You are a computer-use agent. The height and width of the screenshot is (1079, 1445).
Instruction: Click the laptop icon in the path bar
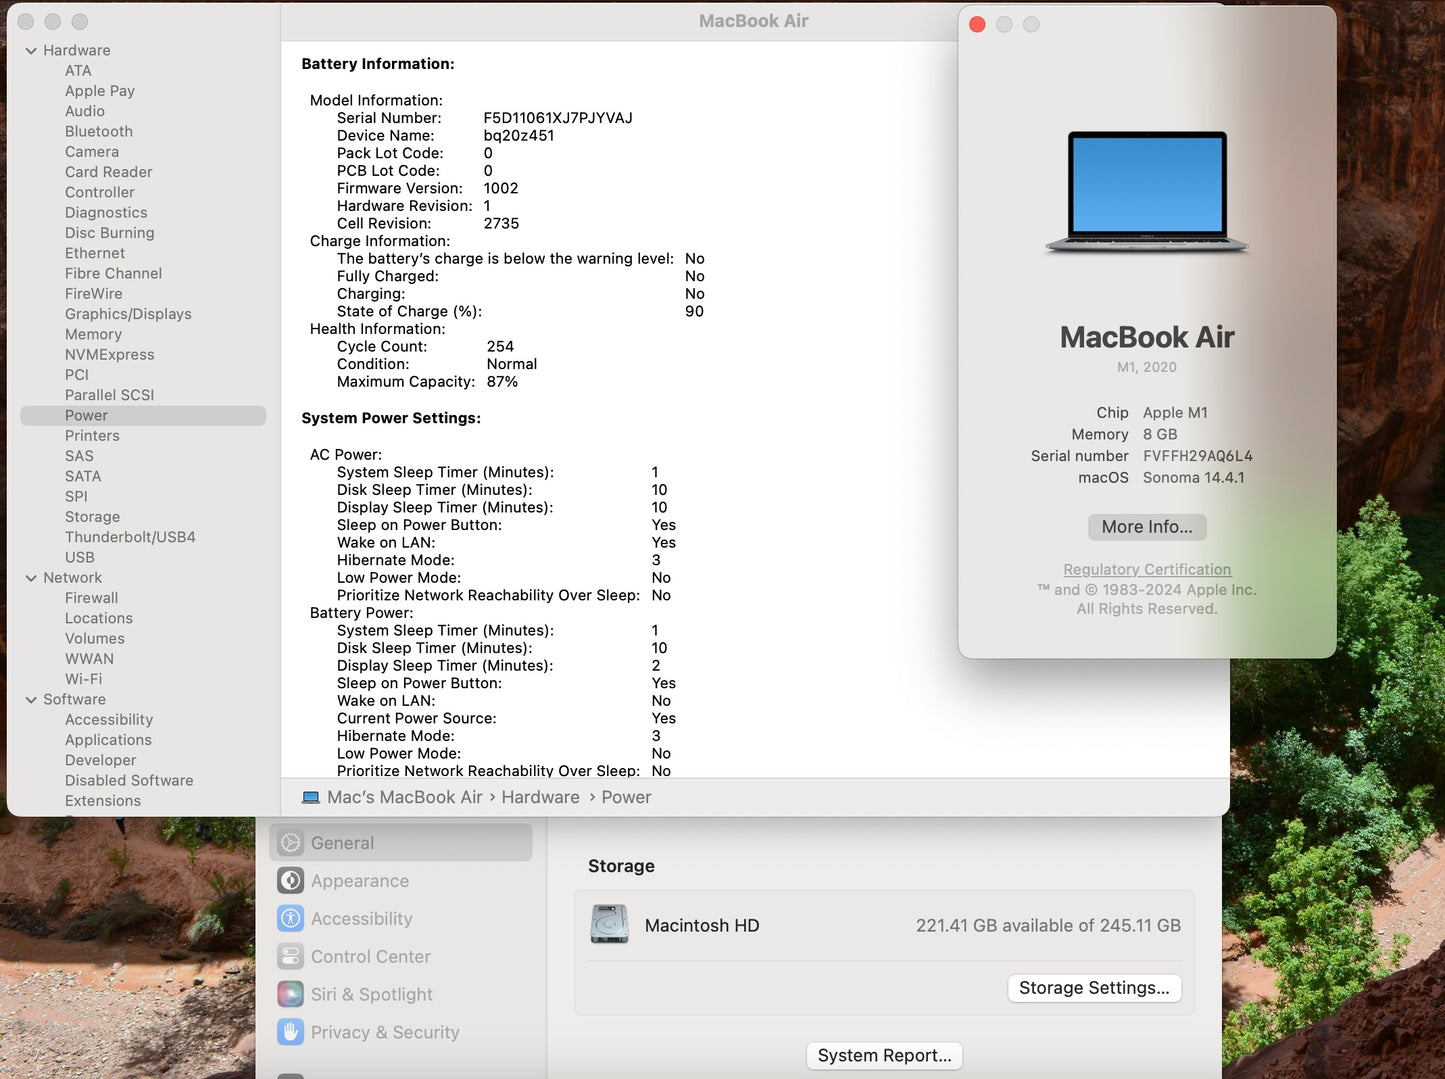pos(311,798)
